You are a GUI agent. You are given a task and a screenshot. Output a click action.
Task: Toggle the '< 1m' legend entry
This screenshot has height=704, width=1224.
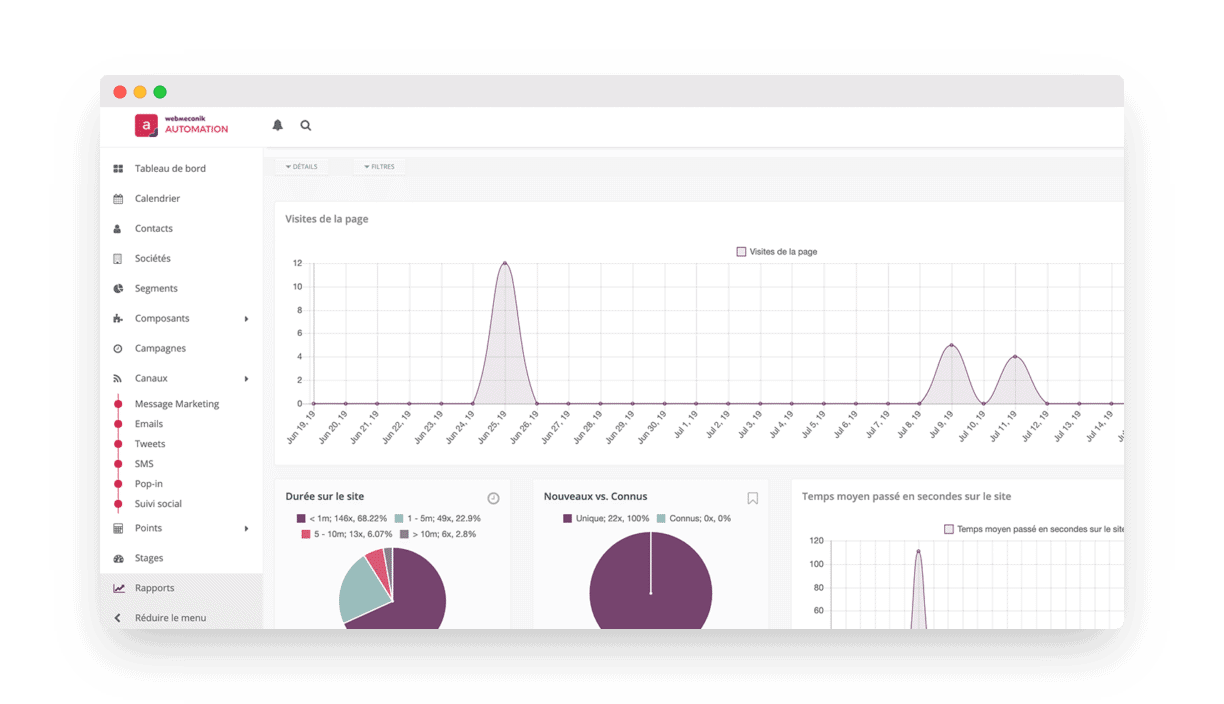click(x=343, y=519)
